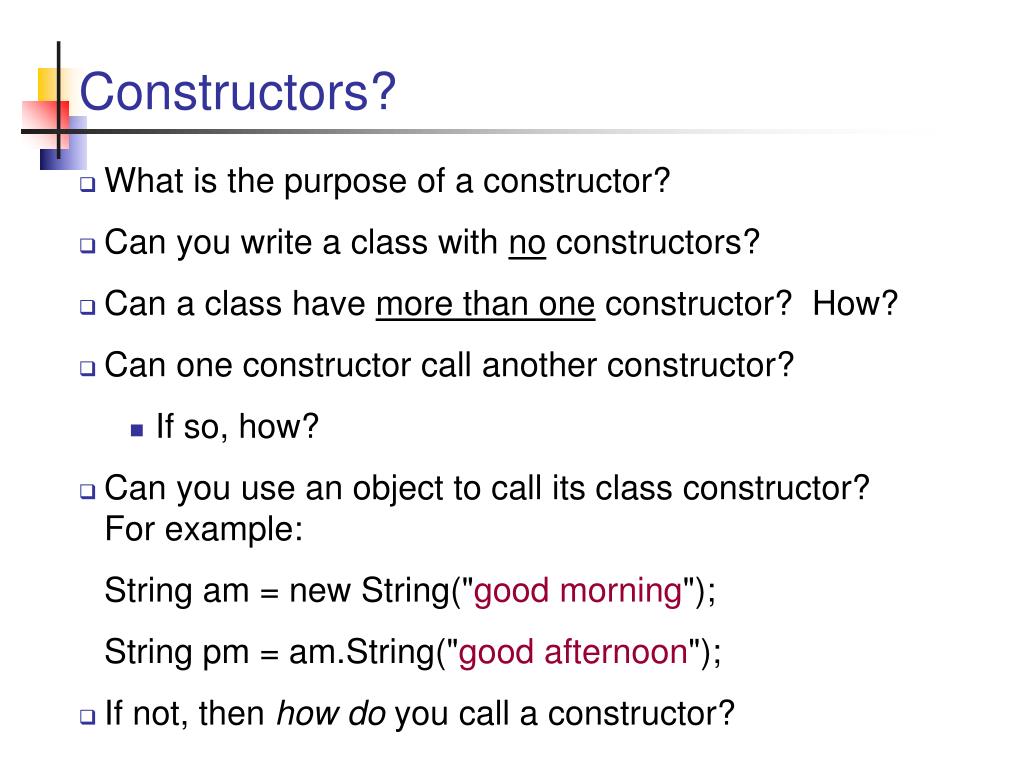Click the word 'How?' after 'constructor?'
The image size is (1024, 768).
tap(856, 304)
